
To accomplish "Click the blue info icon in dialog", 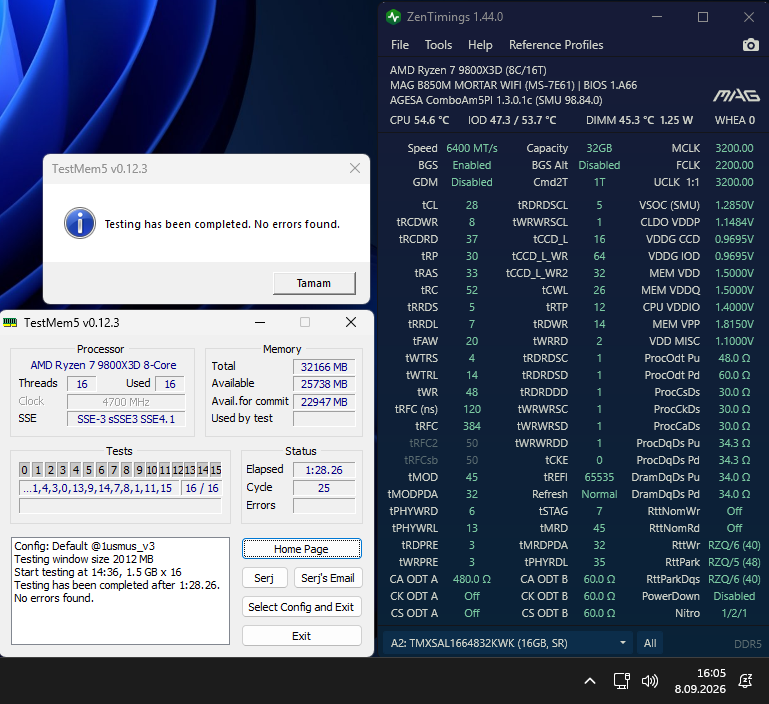I will coord(80,223).
